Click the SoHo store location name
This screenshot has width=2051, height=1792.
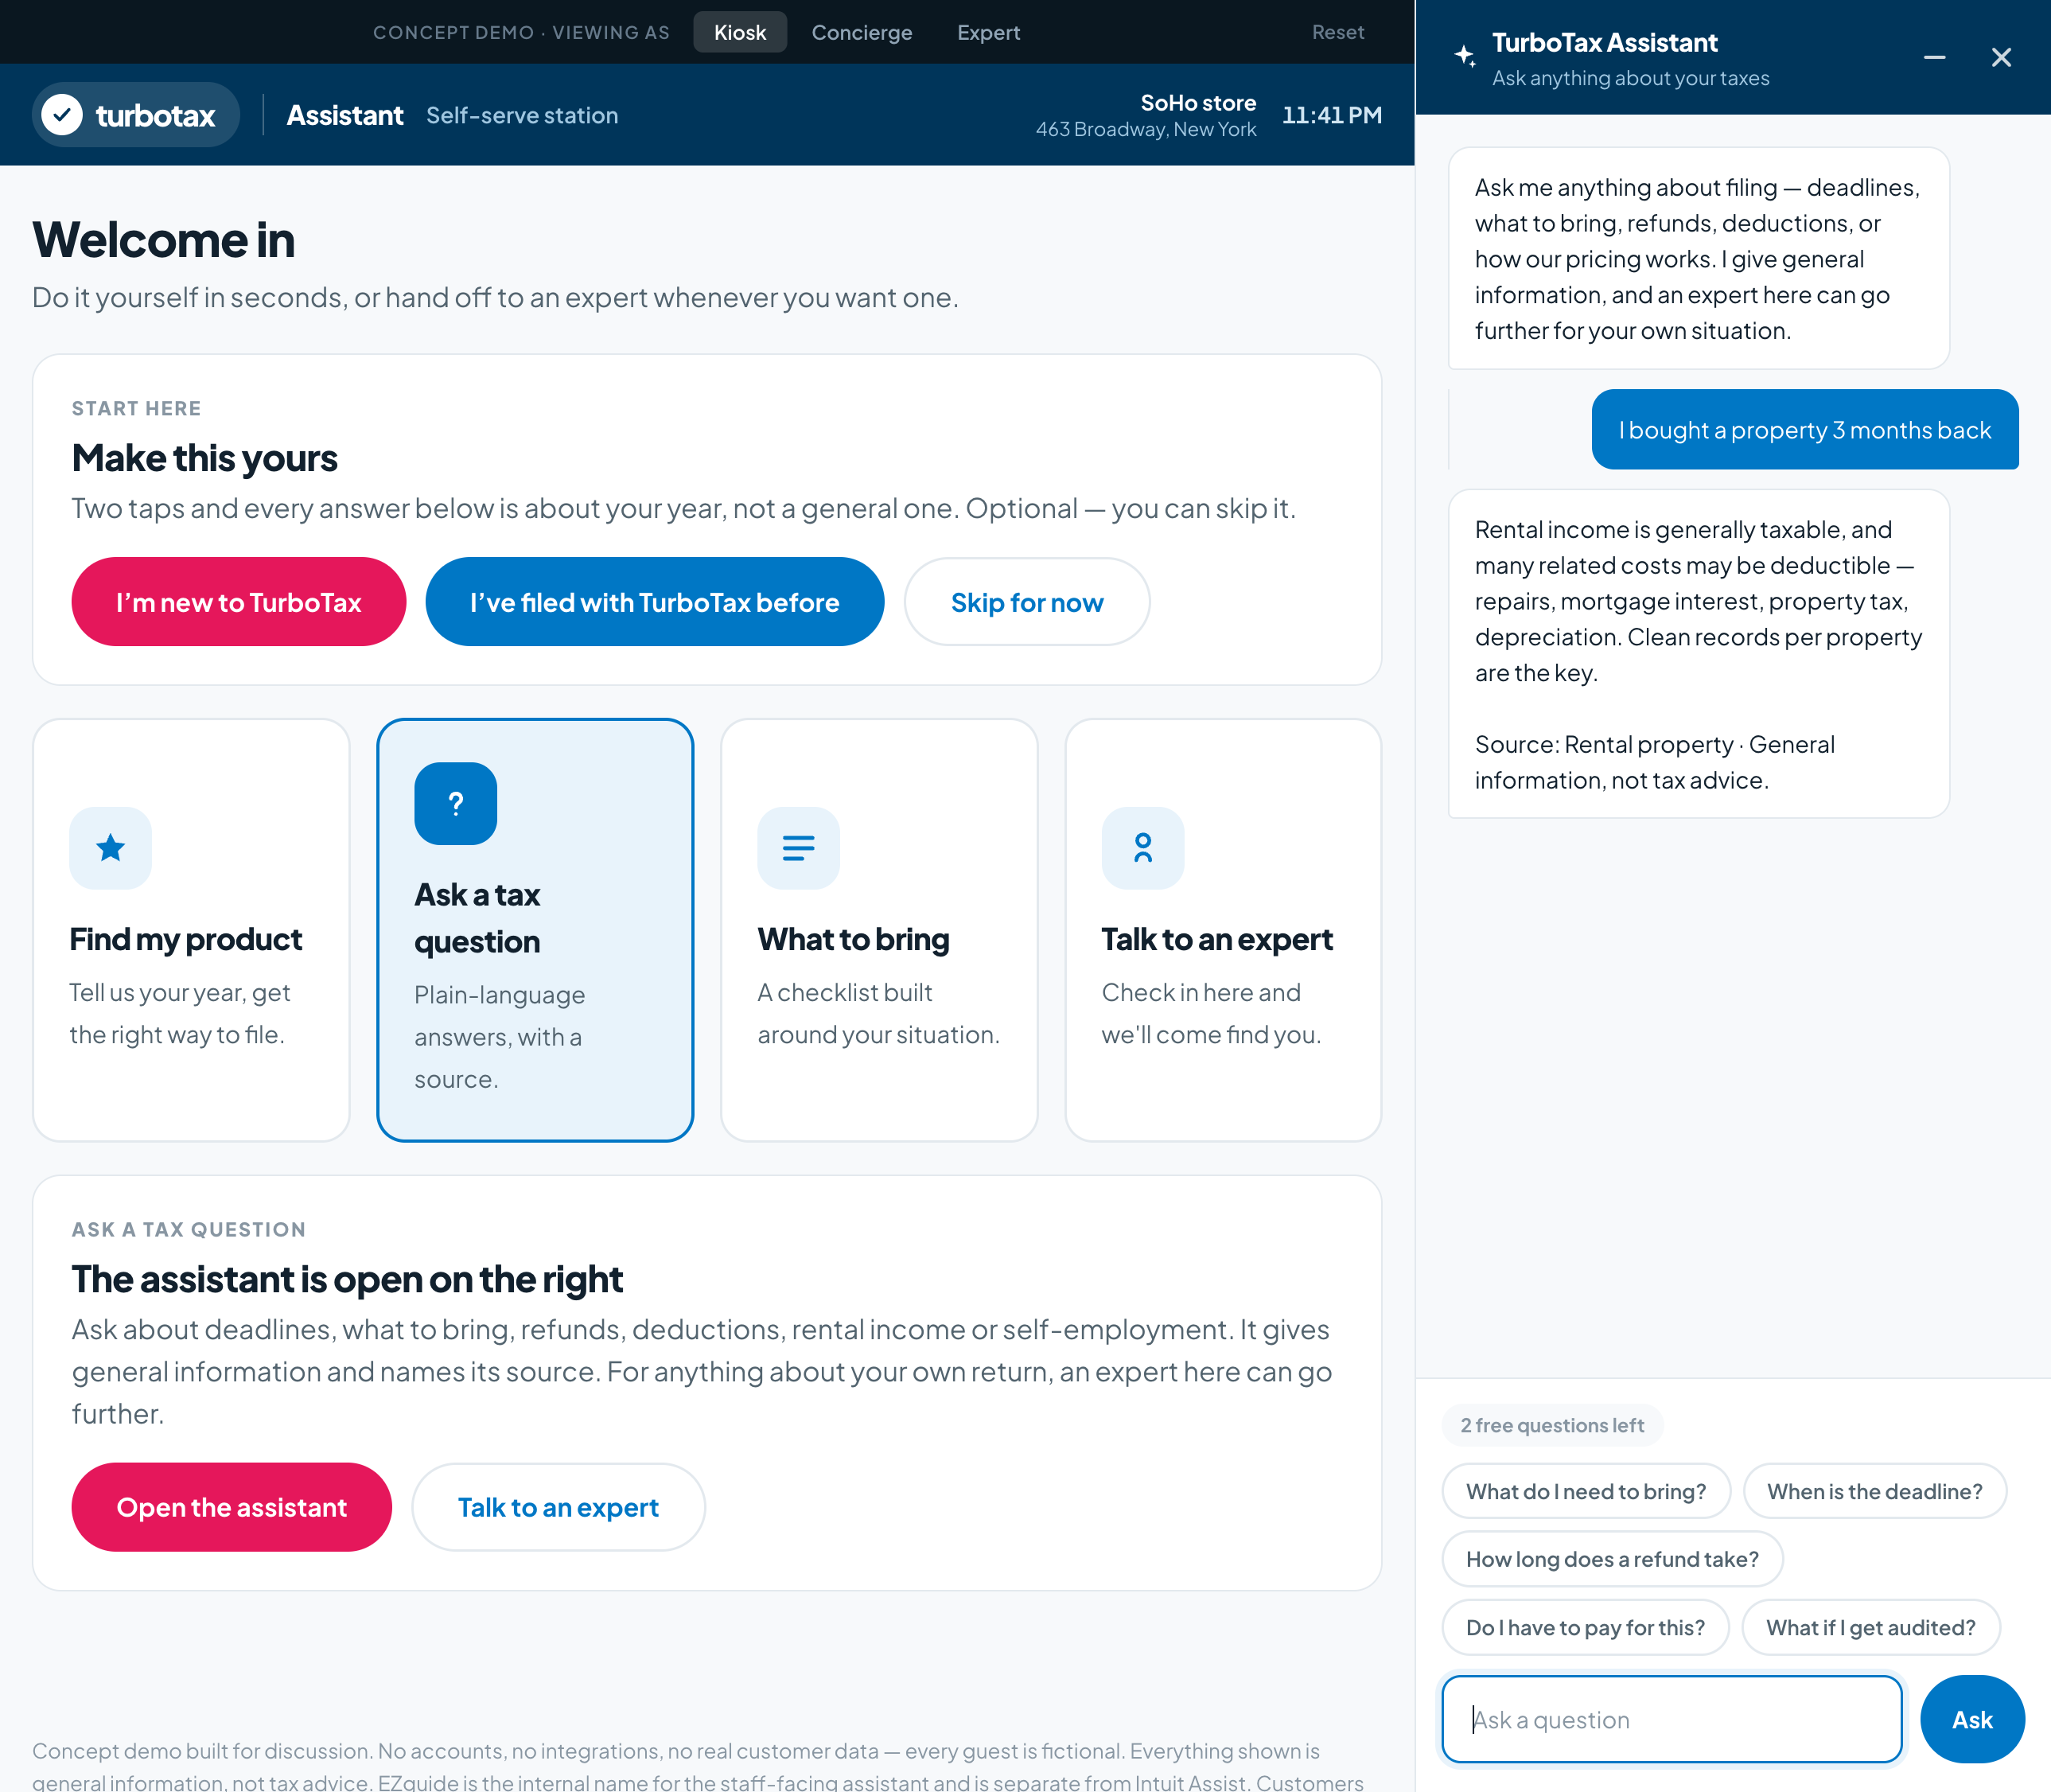pyautogui.click(x=1198, y=102)
